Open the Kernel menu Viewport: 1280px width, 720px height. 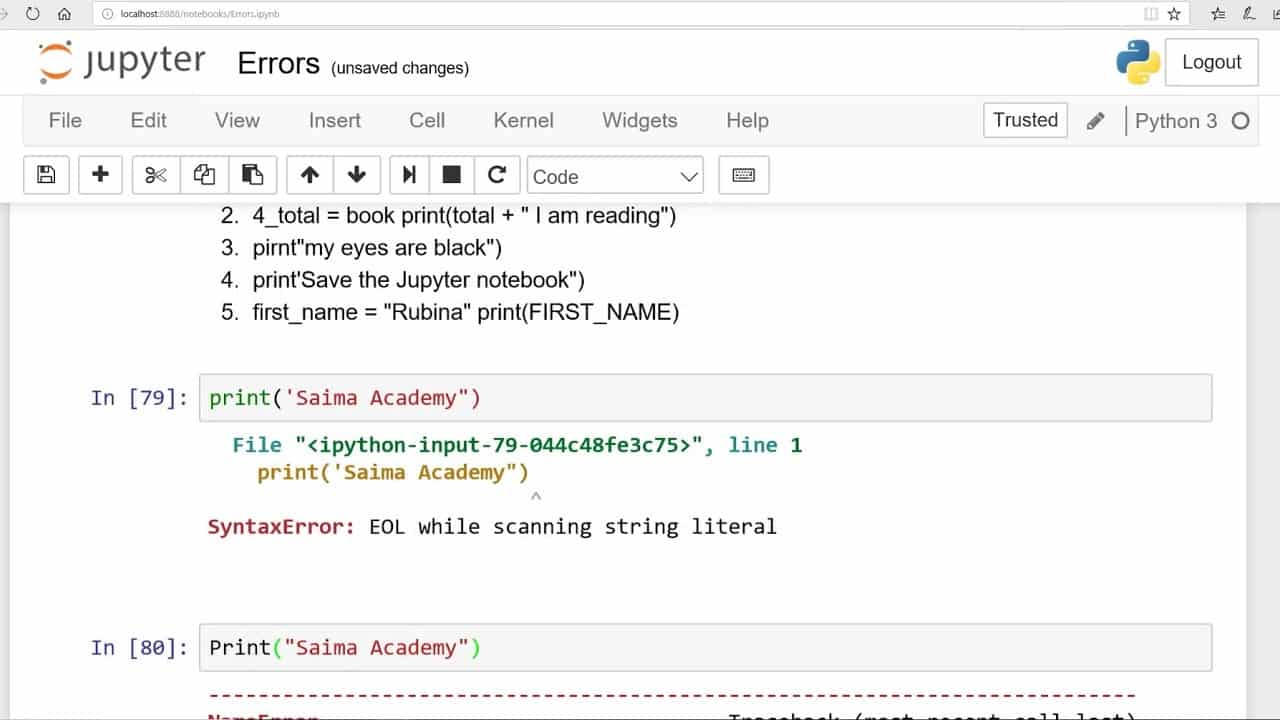tap(523, 120)
